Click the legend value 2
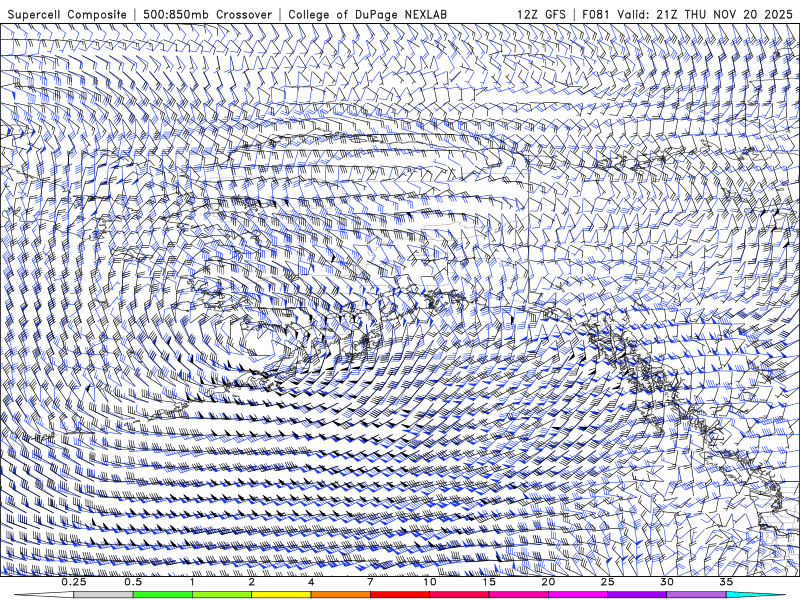Screen dimensions: 800x600 tap(252, 582)
